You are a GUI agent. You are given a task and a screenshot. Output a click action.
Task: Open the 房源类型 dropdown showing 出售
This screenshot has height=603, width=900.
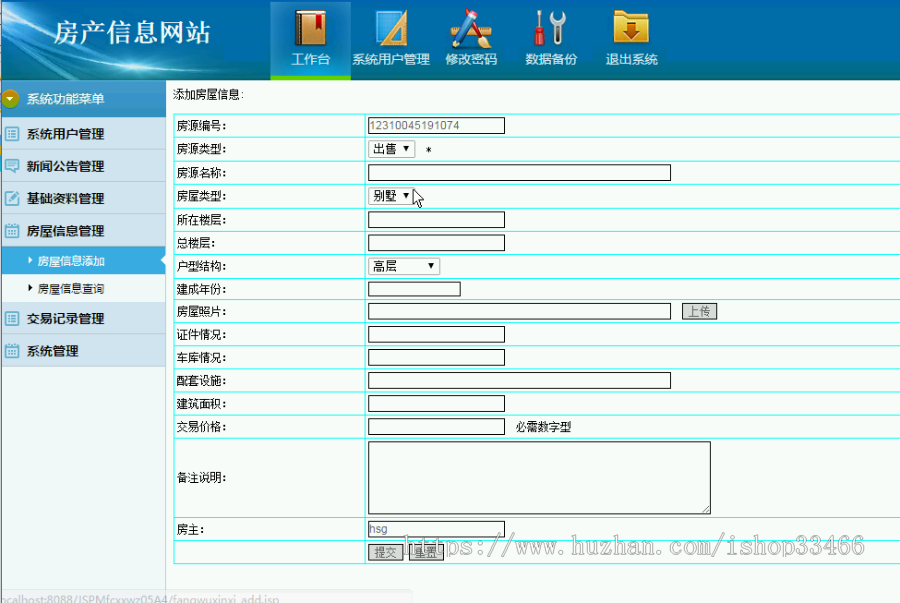[x=390, y=148]
